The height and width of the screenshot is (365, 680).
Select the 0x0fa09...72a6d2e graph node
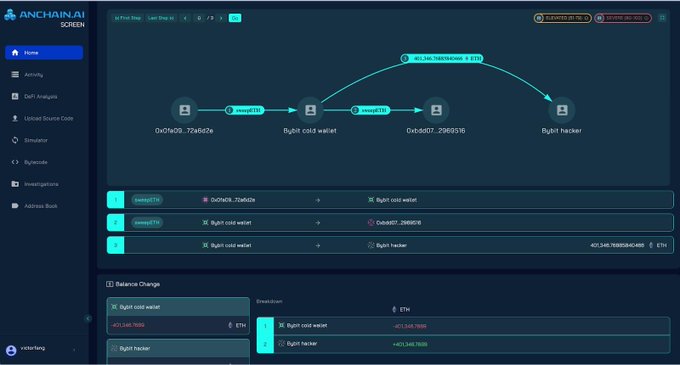point(185,110)
